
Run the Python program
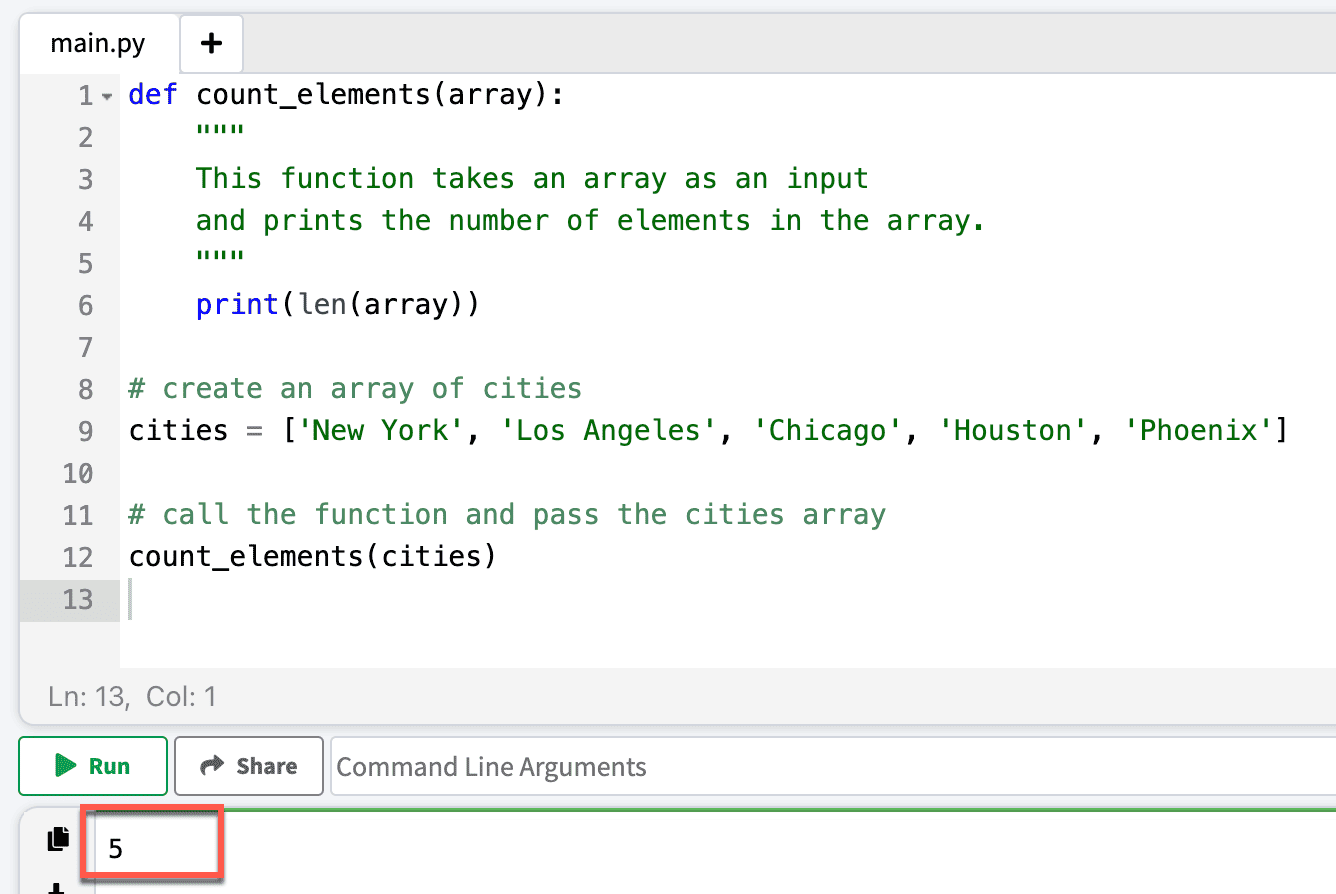92,766
